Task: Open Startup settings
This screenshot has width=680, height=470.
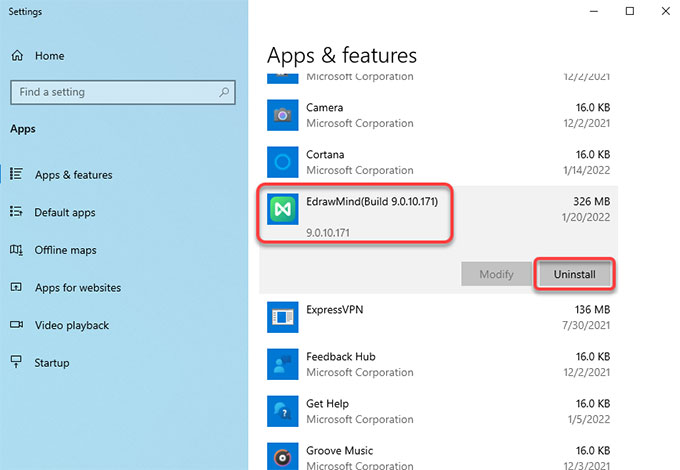Action: (x=52, y=363)
